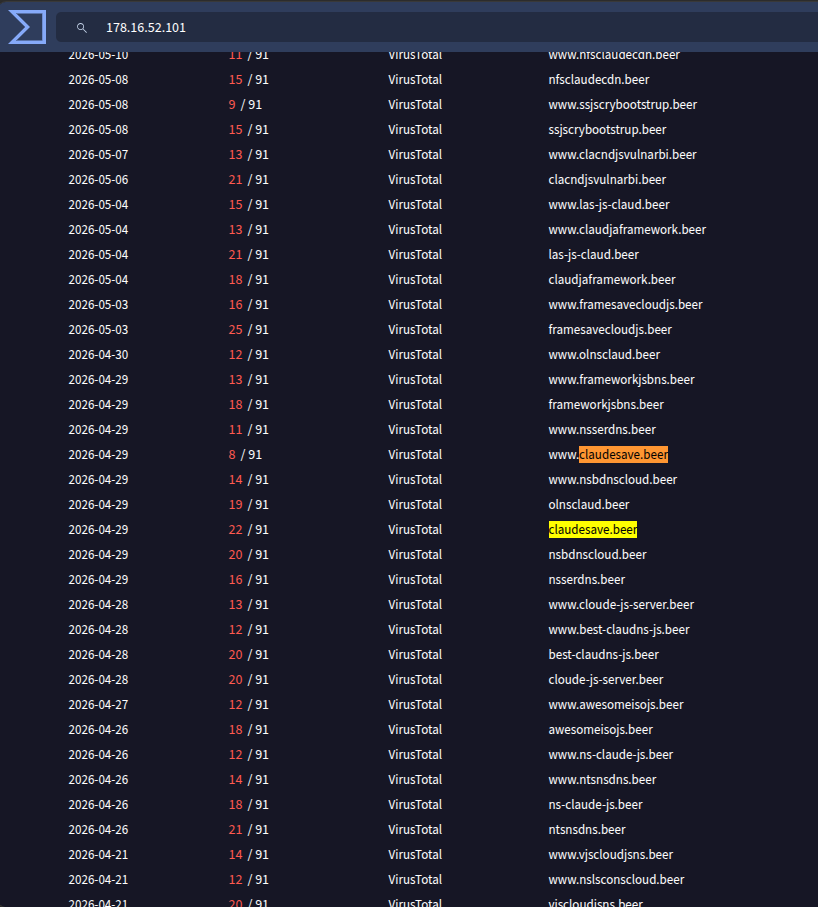818x907 pixels.
Task: Click VirusTotal source in nfsclaudecdn.beer row
Action: [415, 79]
